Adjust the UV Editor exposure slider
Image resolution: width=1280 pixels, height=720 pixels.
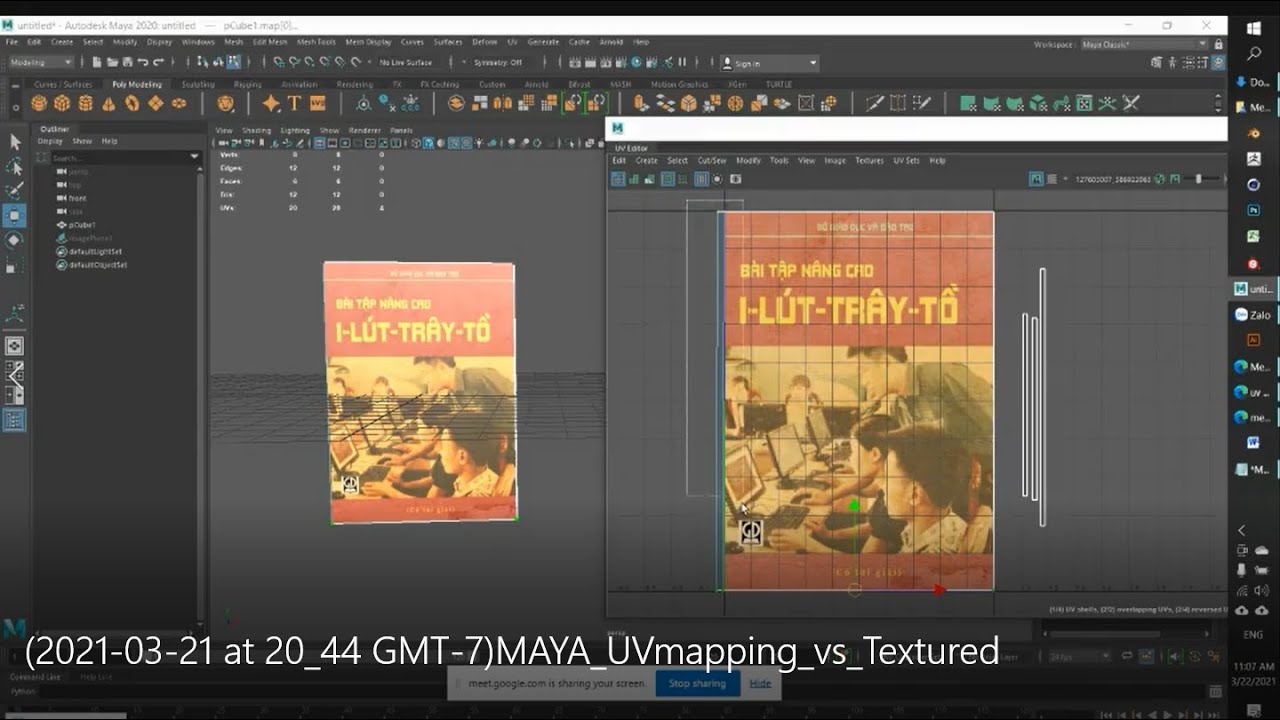(1198, 179)
